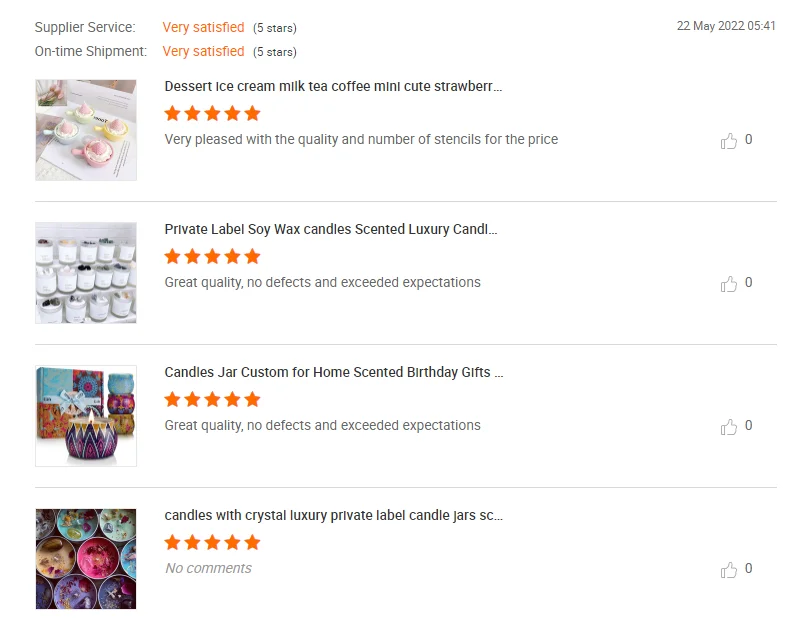Open Private Label Soy Wax candles link

[x=330, y=229]
